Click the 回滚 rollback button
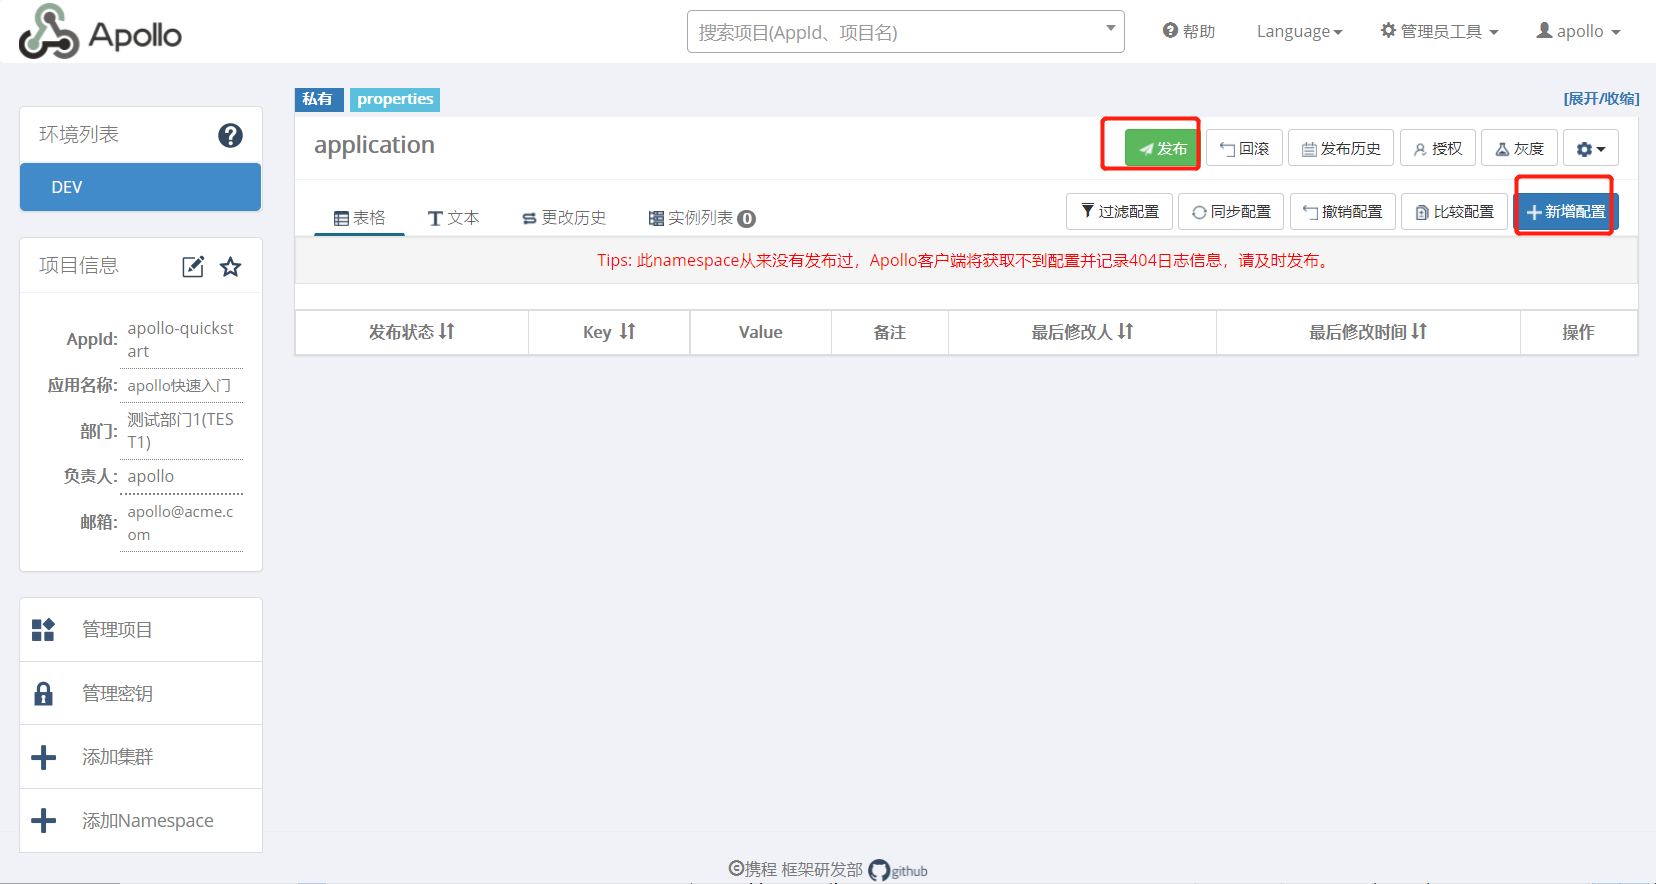 (x=1244, y=149)
